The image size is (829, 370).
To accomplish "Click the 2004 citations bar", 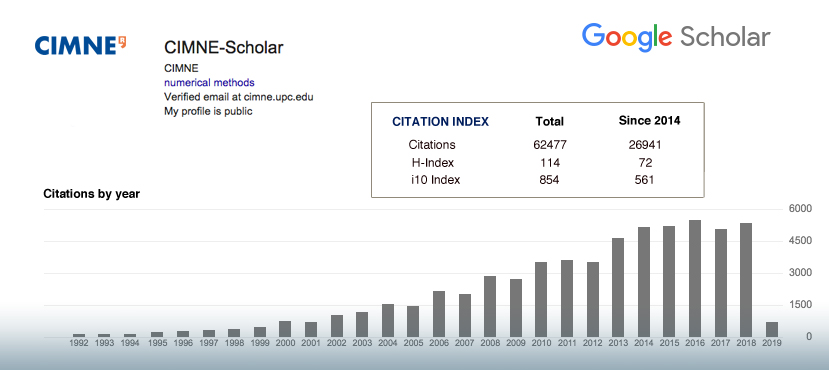I will pyautogui.click(x=388, y=321).
